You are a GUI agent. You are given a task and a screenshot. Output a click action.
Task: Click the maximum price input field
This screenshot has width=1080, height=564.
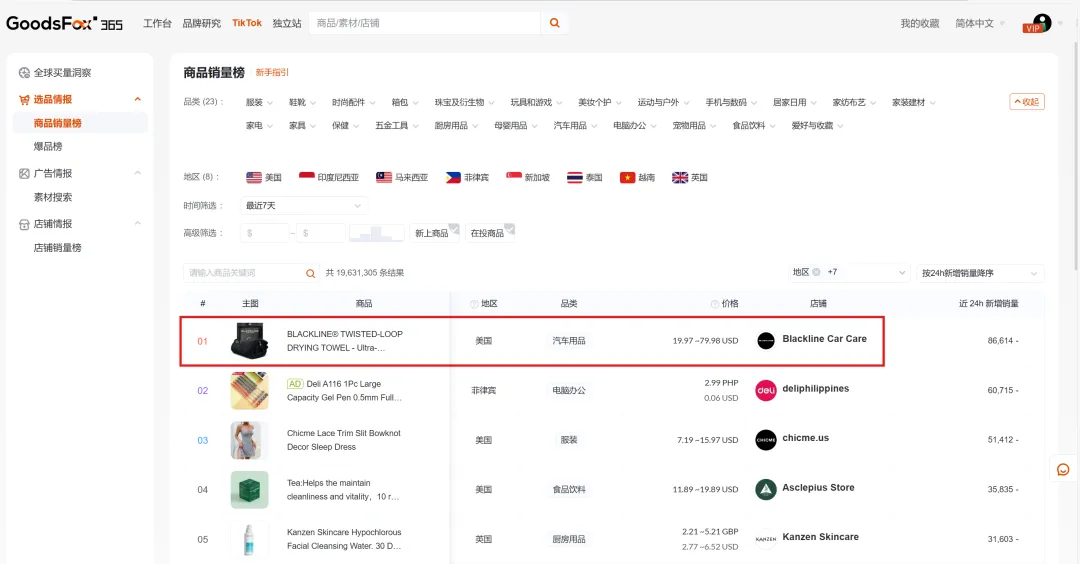(x=321, y=233)
